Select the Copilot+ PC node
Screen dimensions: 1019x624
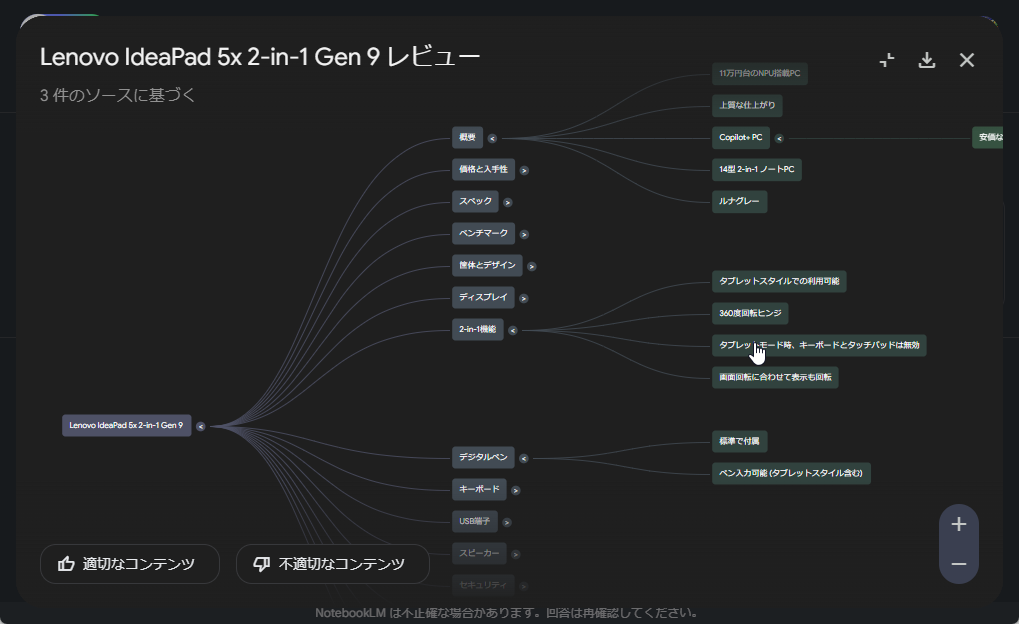[741, 137]
